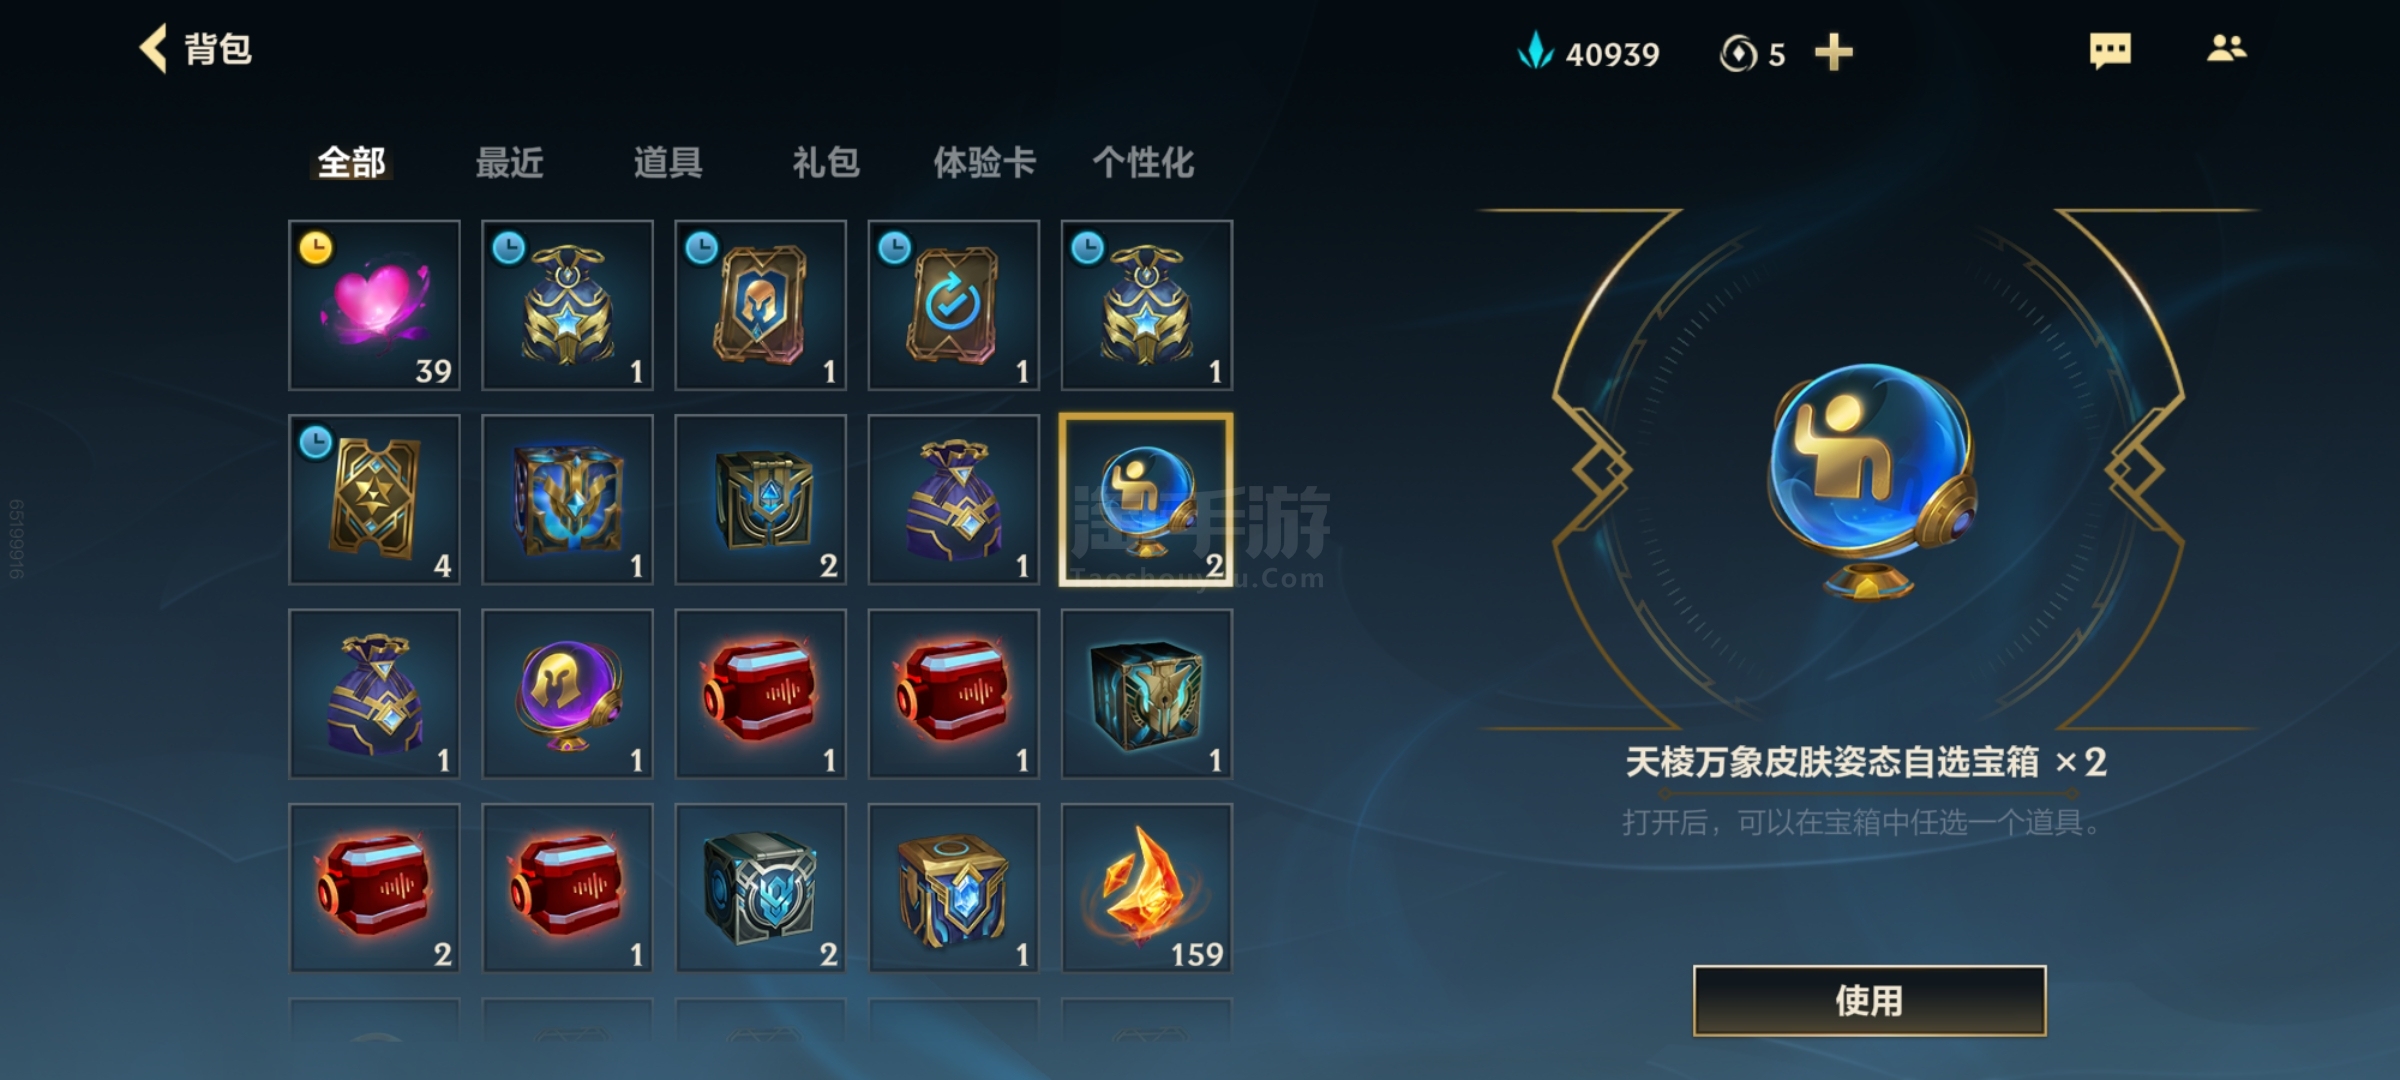This screenshot has width=2400, height=1080.
Task: Select the dark teal cube chest item
Action: (x=1147, y=694)
